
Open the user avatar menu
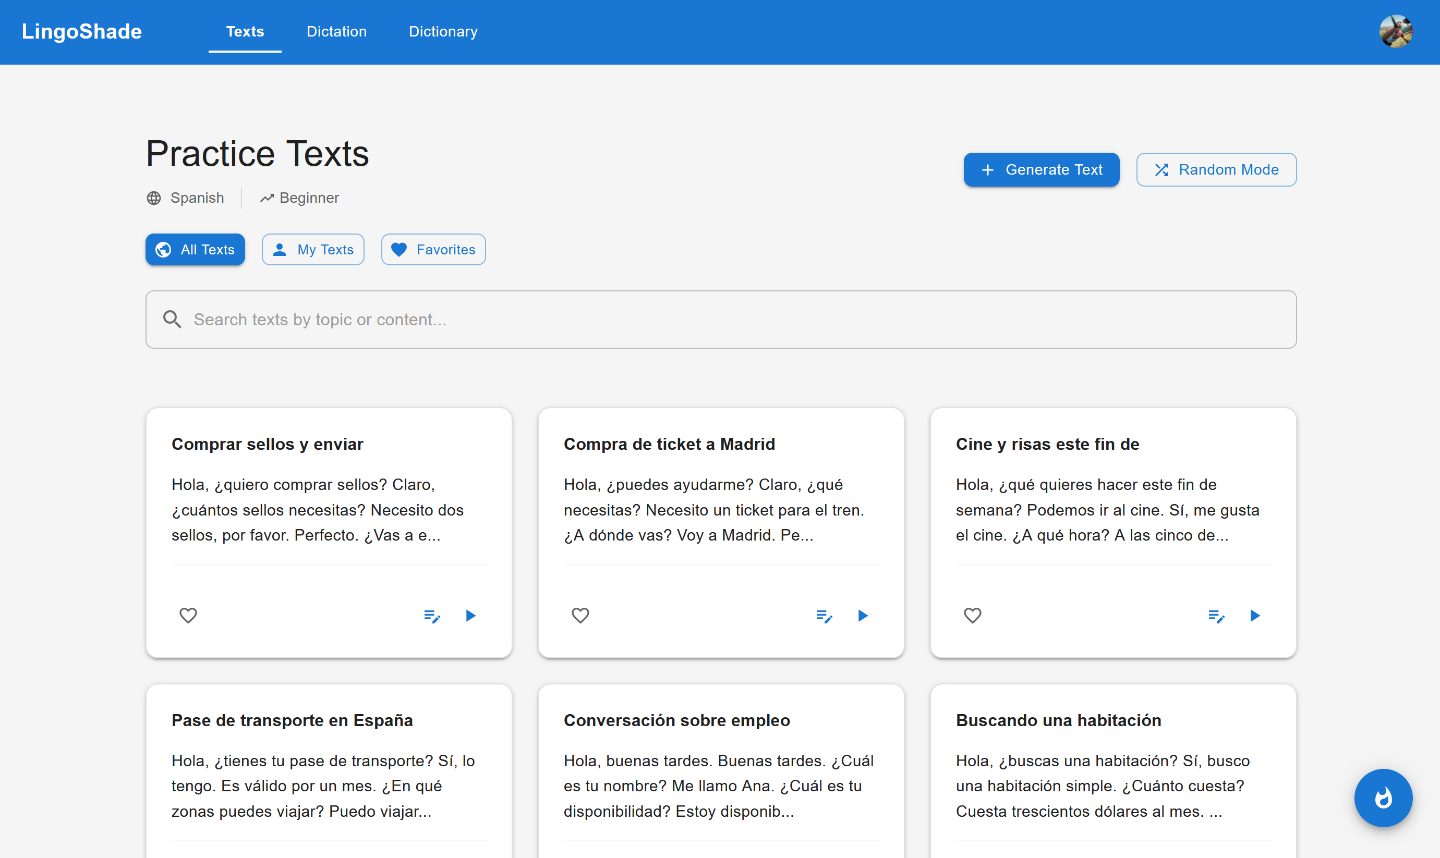point(1396,32)
